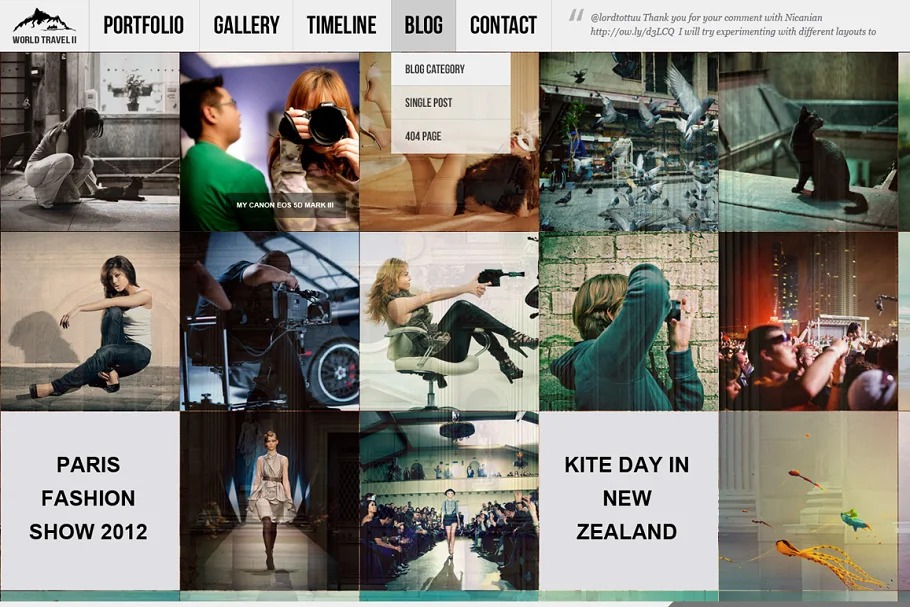Open the runway model in grey dress photo
Screen dimensions: 910x607
tap(269, 501)
